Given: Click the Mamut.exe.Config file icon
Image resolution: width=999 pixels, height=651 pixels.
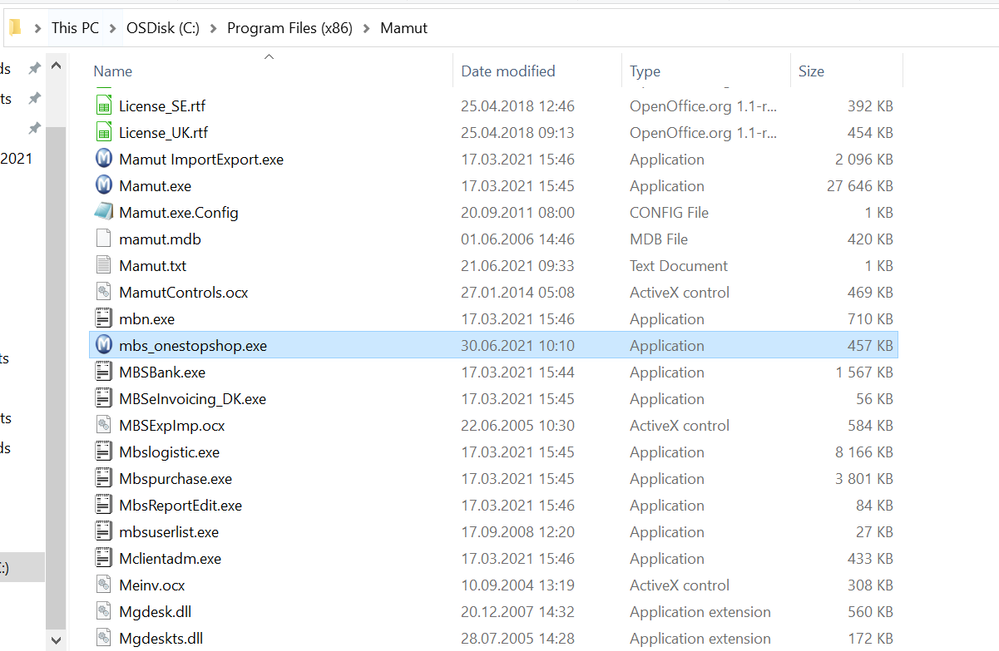Looking at the screenshot, I should pyautogui.click(x=104, y=212).
